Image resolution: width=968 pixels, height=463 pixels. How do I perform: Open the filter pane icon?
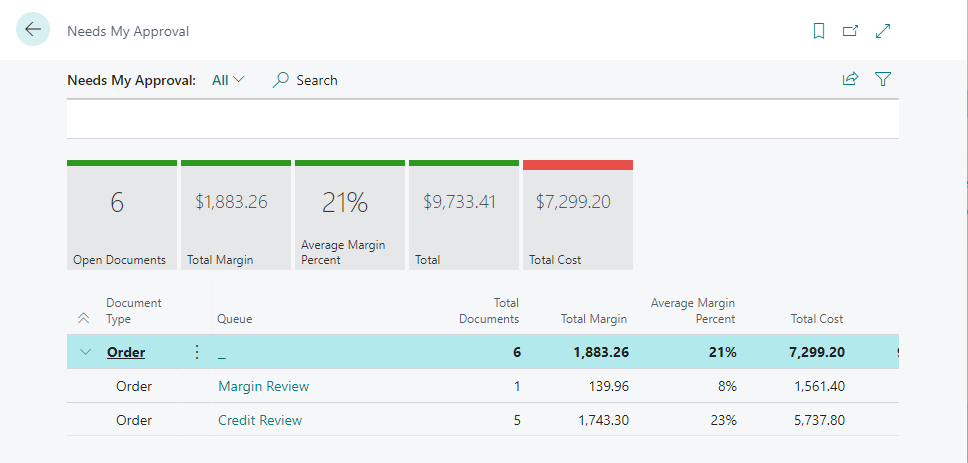pyautogui.click(x=883, y=79)
